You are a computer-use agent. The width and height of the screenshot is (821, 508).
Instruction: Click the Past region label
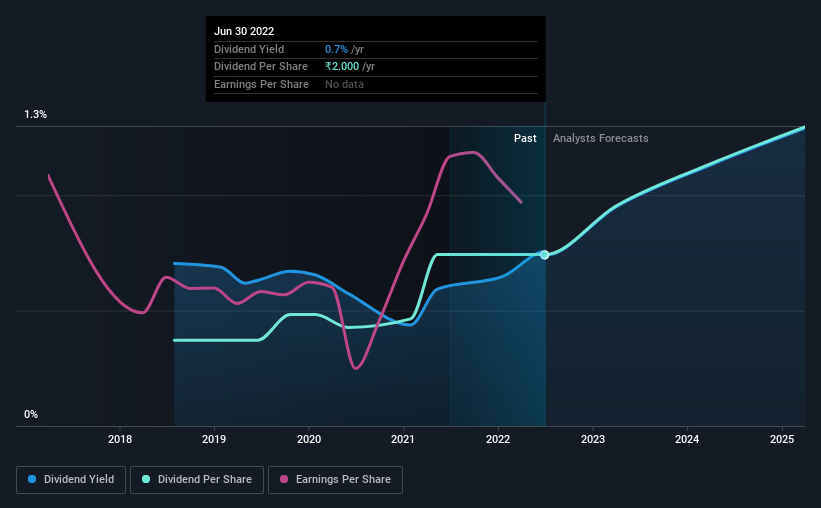(525, 138)
